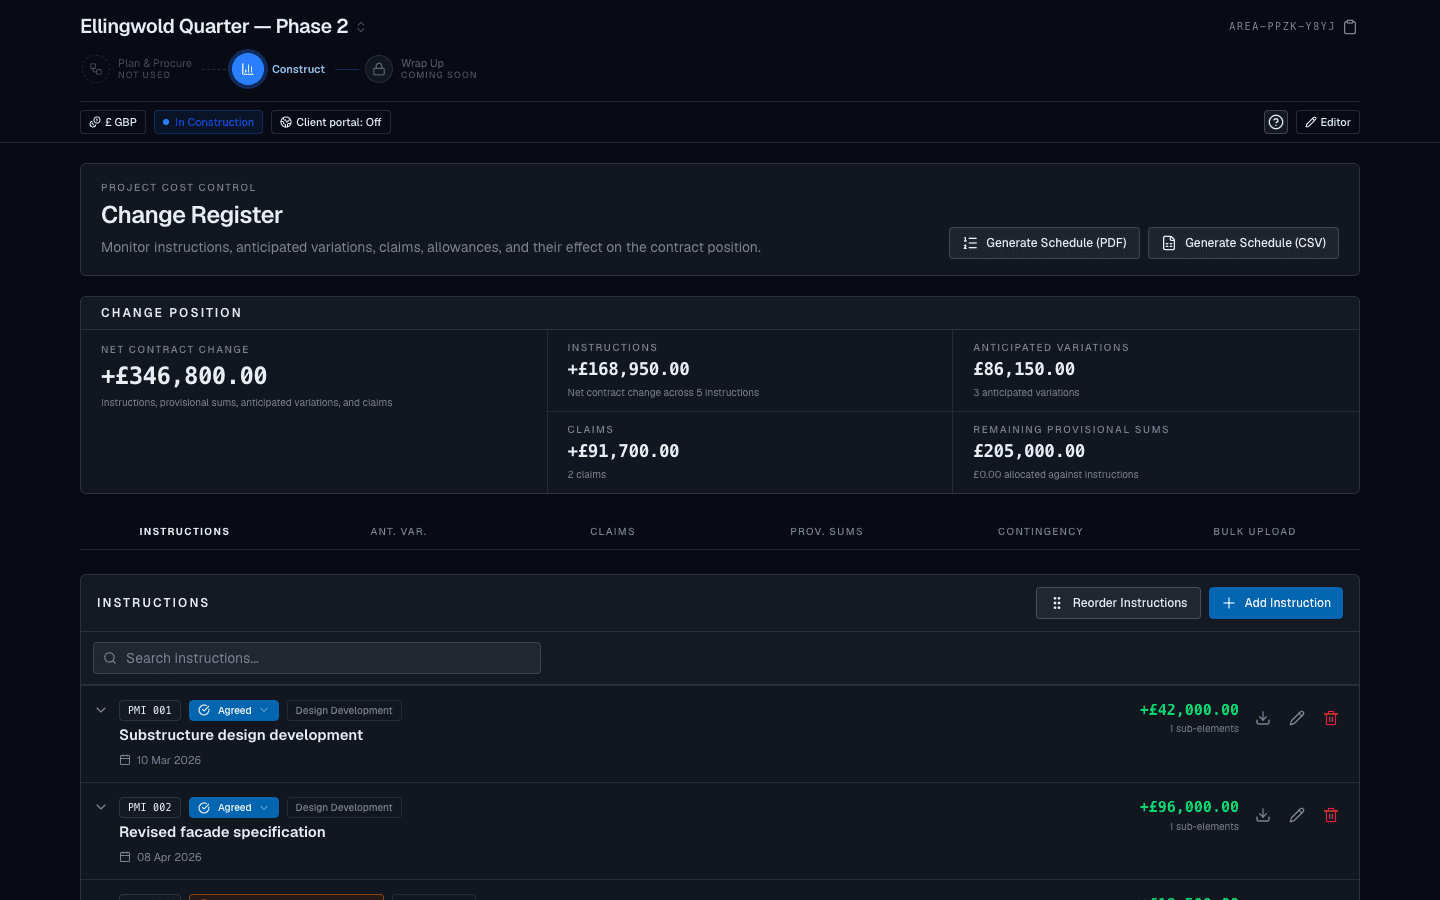Select the Contingency tab

click(1041, 531)
